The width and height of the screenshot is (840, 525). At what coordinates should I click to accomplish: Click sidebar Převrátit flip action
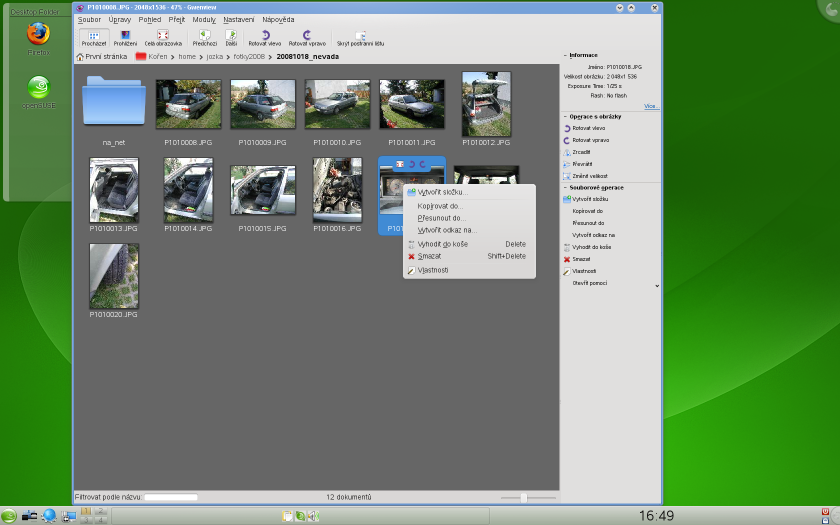click(578, 164)
